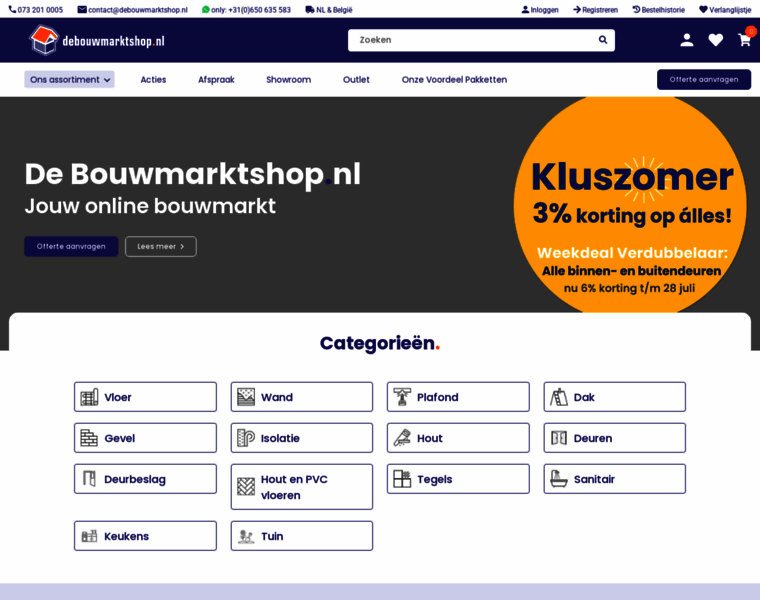Click the phone icon next to 073 201 0005
This screenshot has width=760, height=600.
12,9
